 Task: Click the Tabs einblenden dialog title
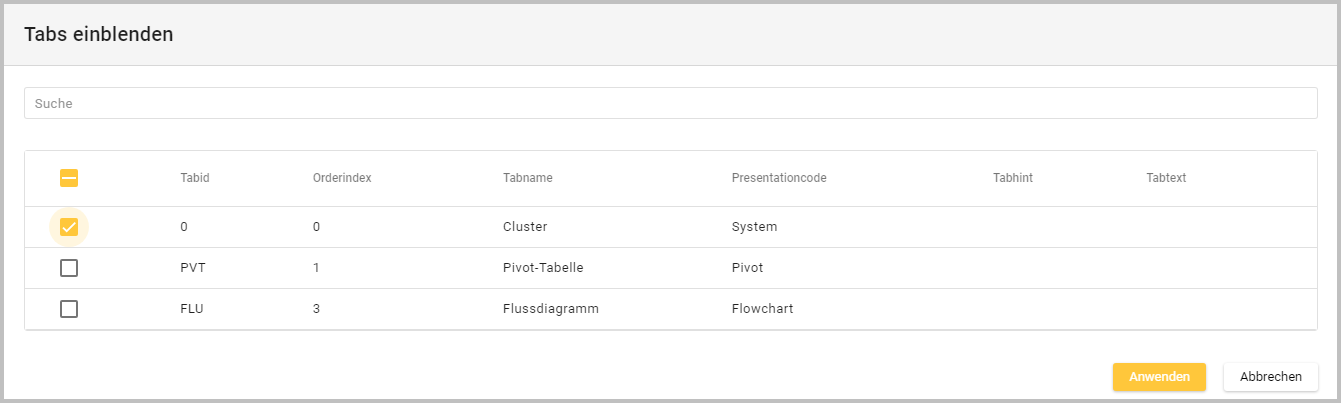(x=99, y=34)
